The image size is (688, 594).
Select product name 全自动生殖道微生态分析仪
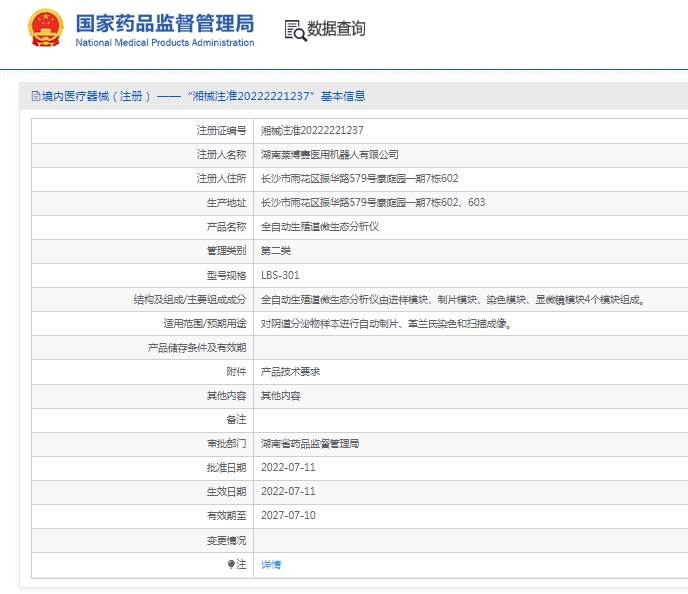click(320, 227)
